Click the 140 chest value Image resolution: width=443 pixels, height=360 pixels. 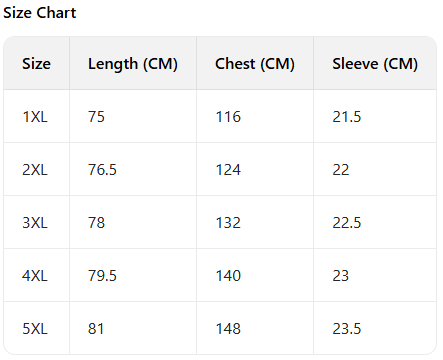(x=228, y=276)
